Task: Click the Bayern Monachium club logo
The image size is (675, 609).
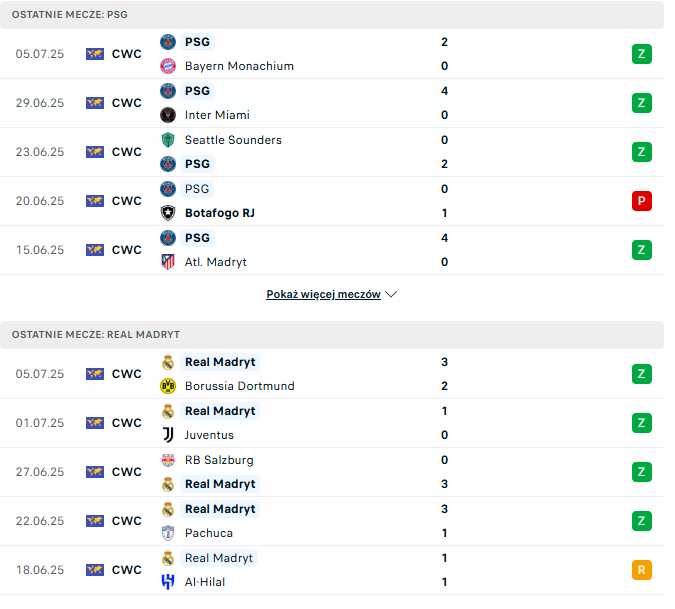Action: (168, 66)
